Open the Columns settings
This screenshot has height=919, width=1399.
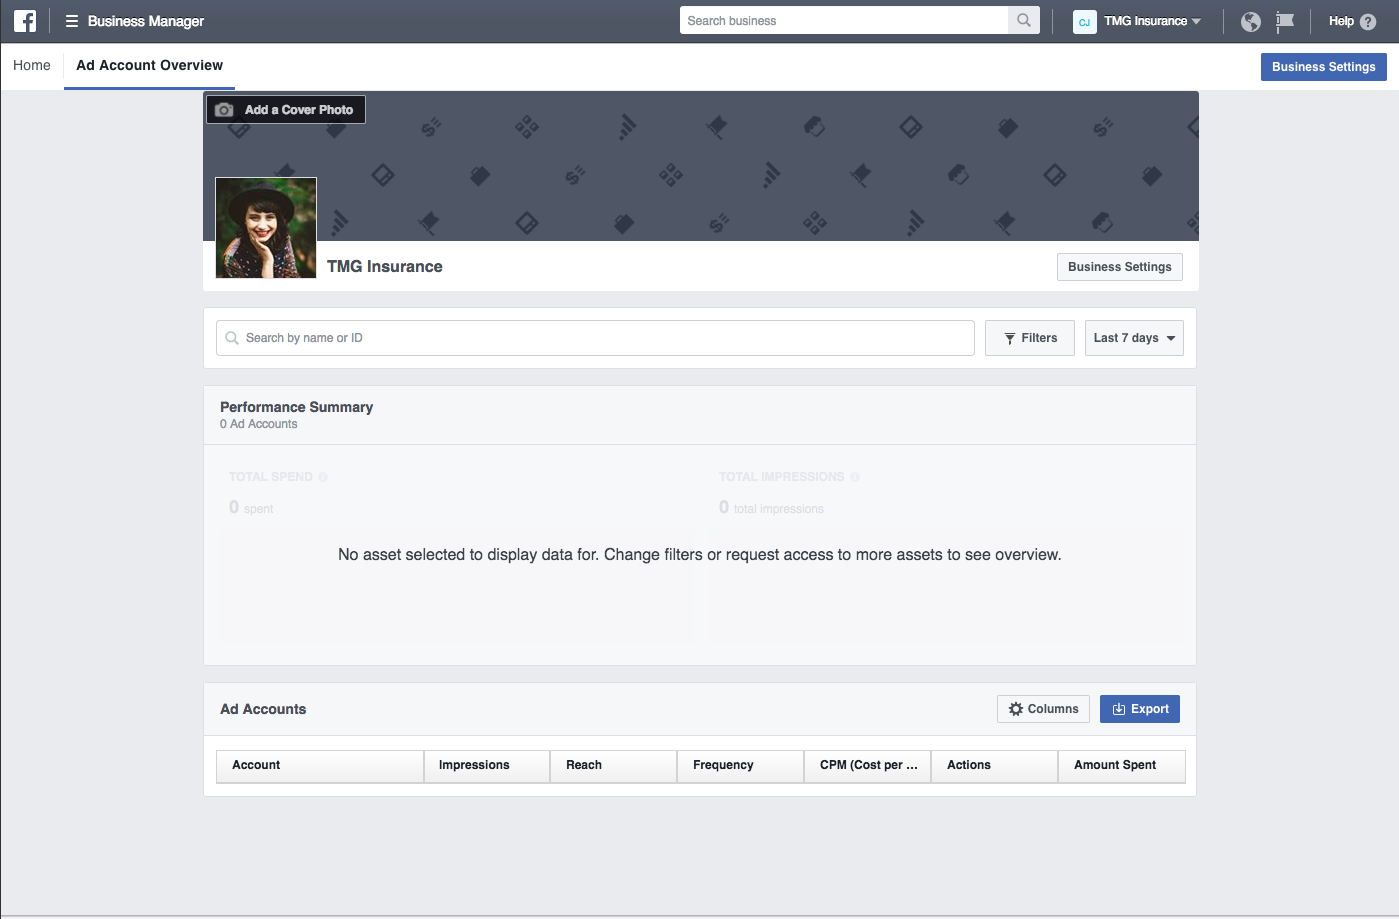pos(1043,709)
